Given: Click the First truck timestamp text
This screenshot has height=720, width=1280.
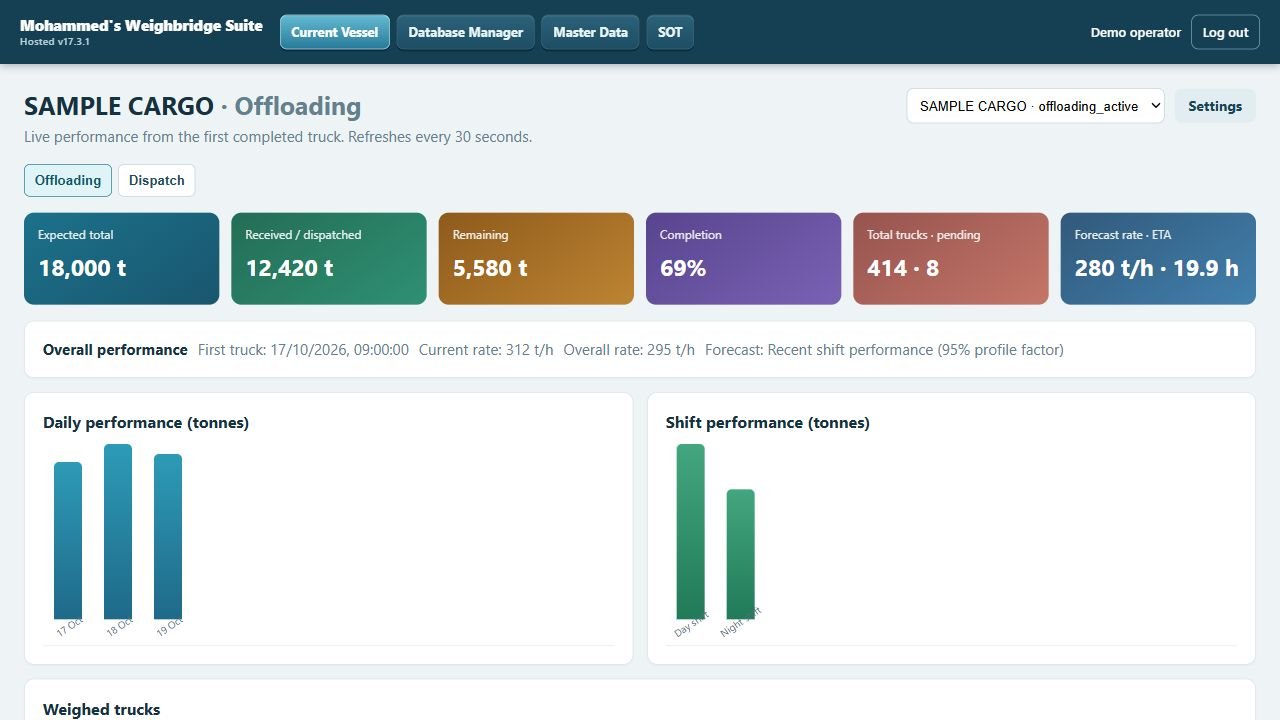Looking at the screenshot, I should (303, 350).
